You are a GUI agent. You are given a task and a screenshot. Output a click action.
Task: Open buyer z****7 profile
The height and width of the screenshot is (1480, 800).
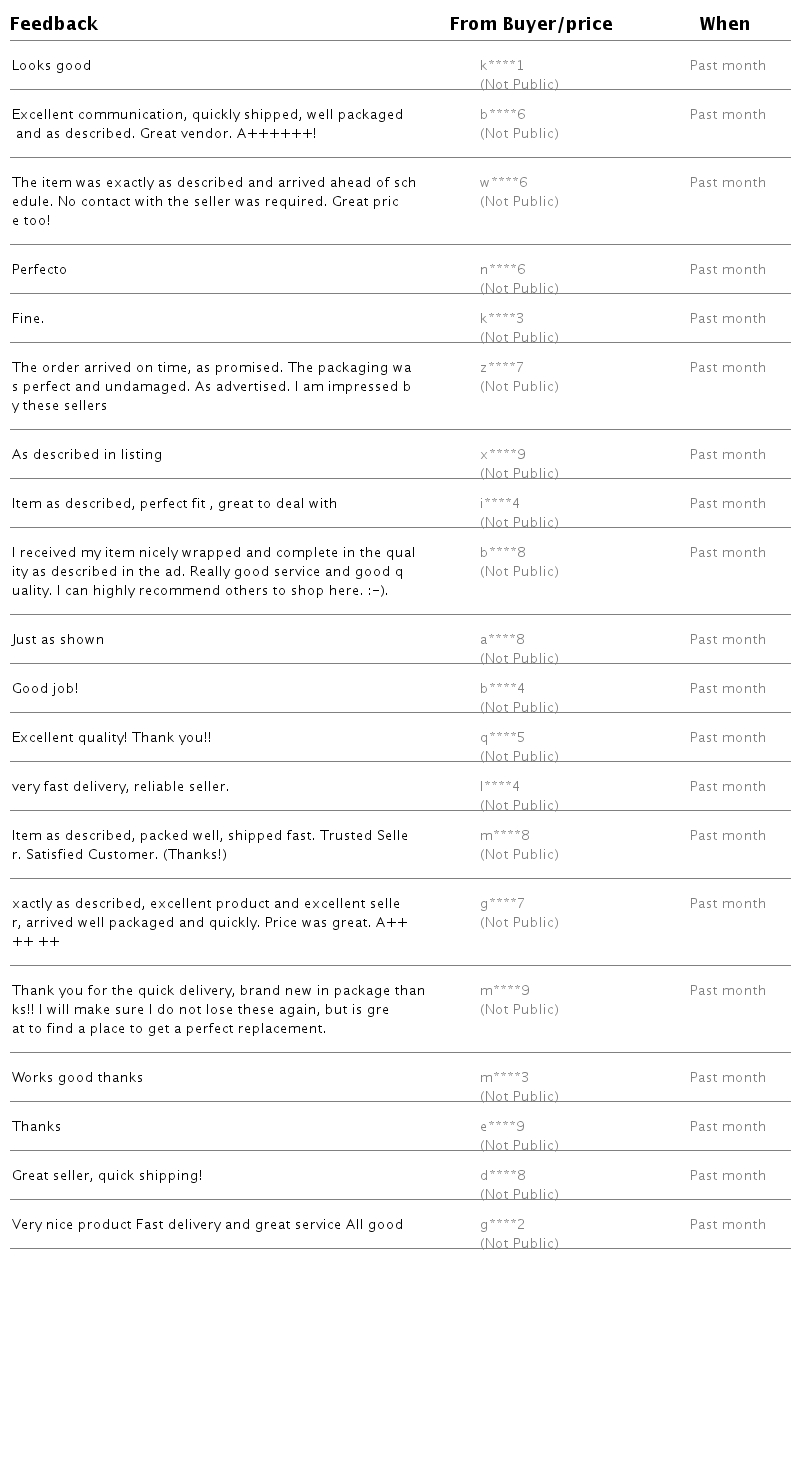point(502,368)
